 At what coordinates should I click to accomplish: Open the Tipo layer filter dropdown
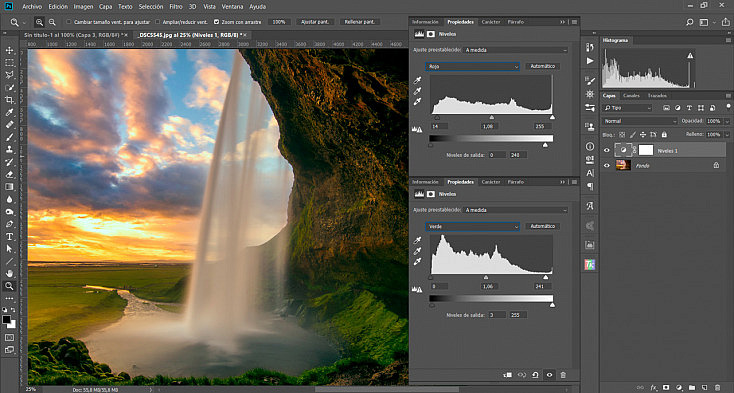tap(627, 108)
